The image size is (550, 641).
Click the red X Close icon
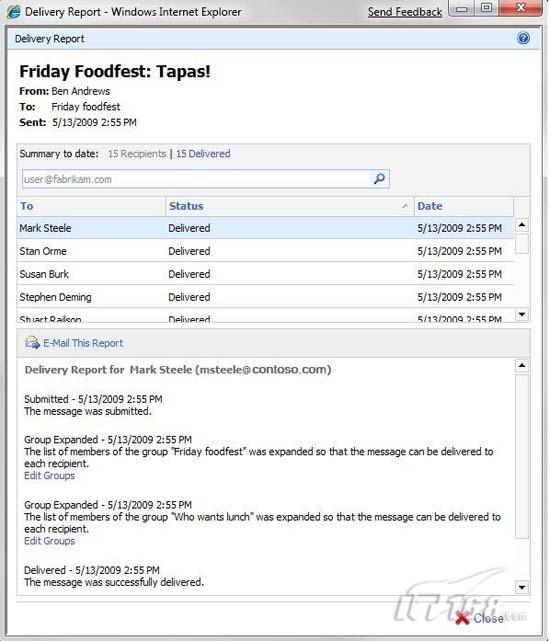pos(462,618)
